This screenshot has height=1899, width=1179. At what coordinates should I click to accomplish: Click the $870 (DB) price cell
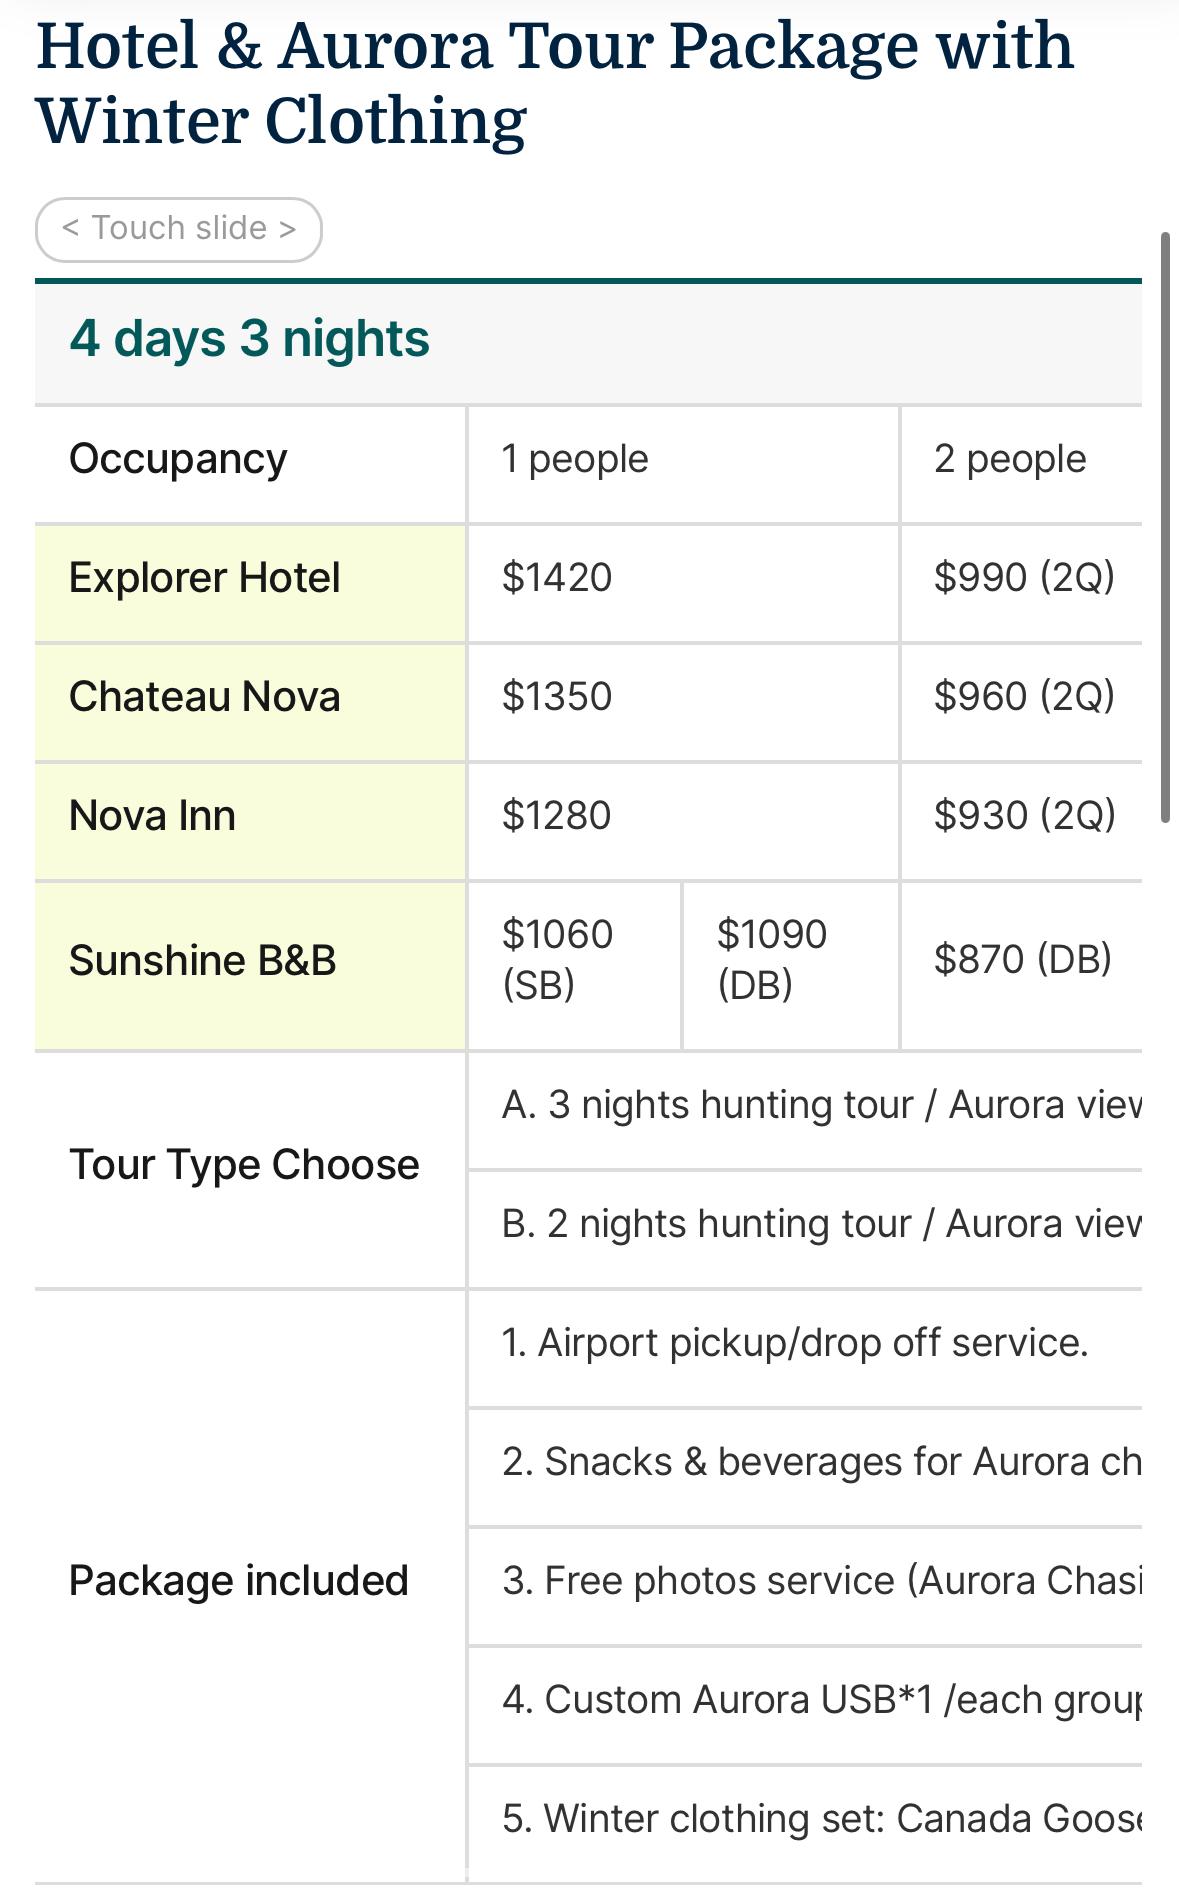1022,960
